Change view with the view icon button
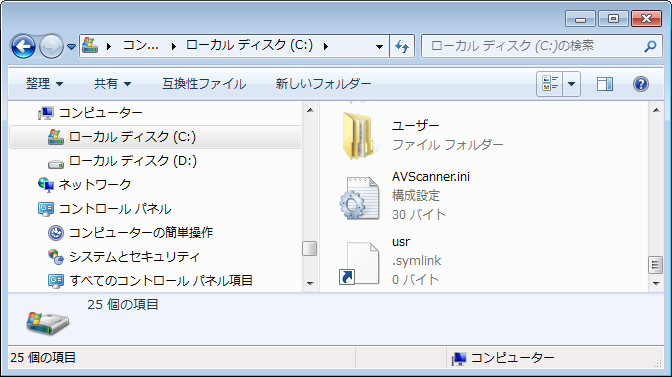672x377 pixels. point(550,84)
